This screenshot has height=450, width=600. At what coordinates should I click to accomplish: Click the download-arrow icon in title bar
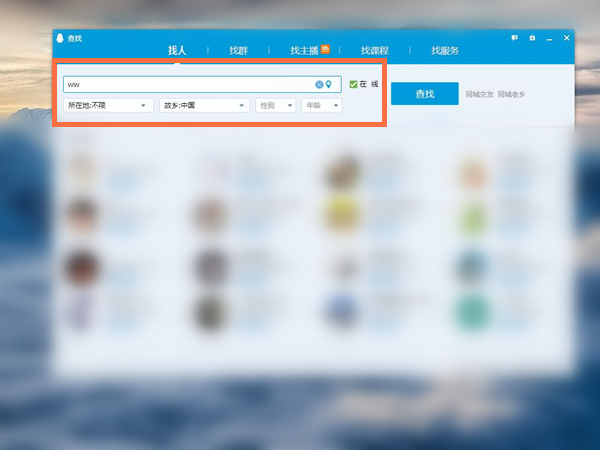pyautogui.click(x=532, y=38)
